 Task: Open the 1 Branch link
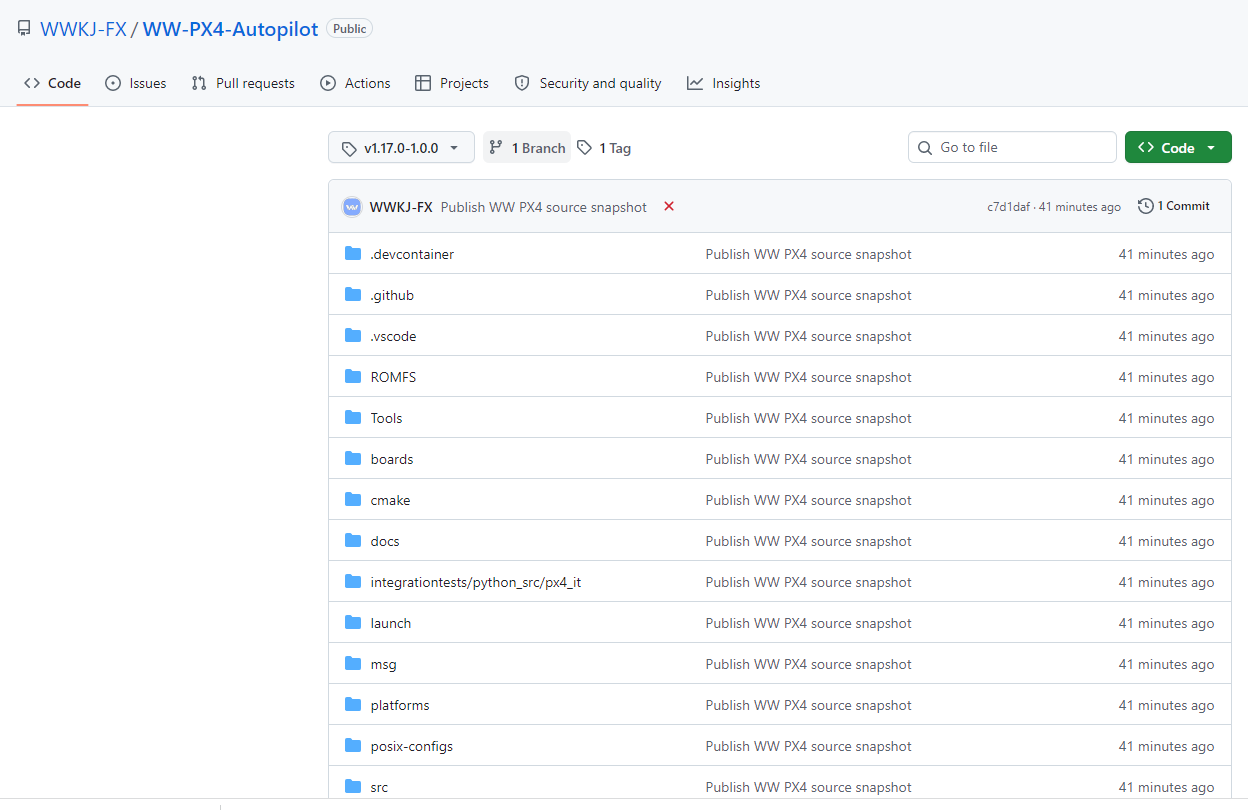[527, 147]
